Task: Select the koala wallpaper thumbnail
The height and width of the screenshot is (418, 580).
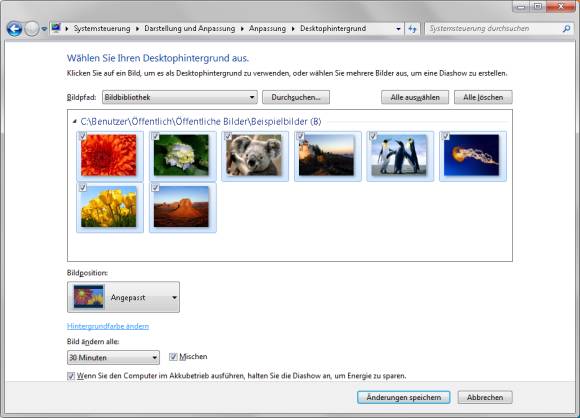Action: pyautogui.click(x=254, y=155)
